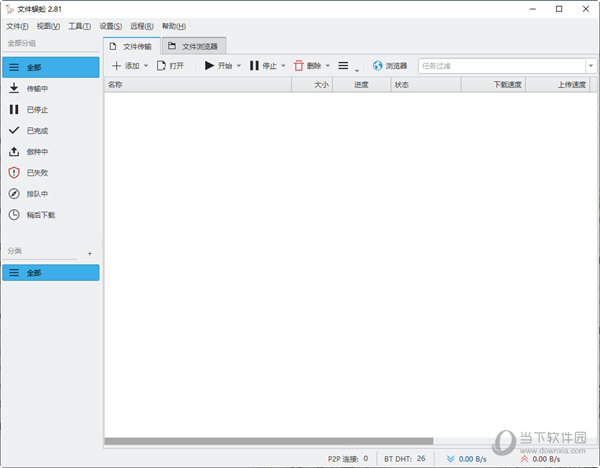Screen dimensions: 600x468
Task: Expand the 添加 dropdown arrow
Action: pos(146,66)
